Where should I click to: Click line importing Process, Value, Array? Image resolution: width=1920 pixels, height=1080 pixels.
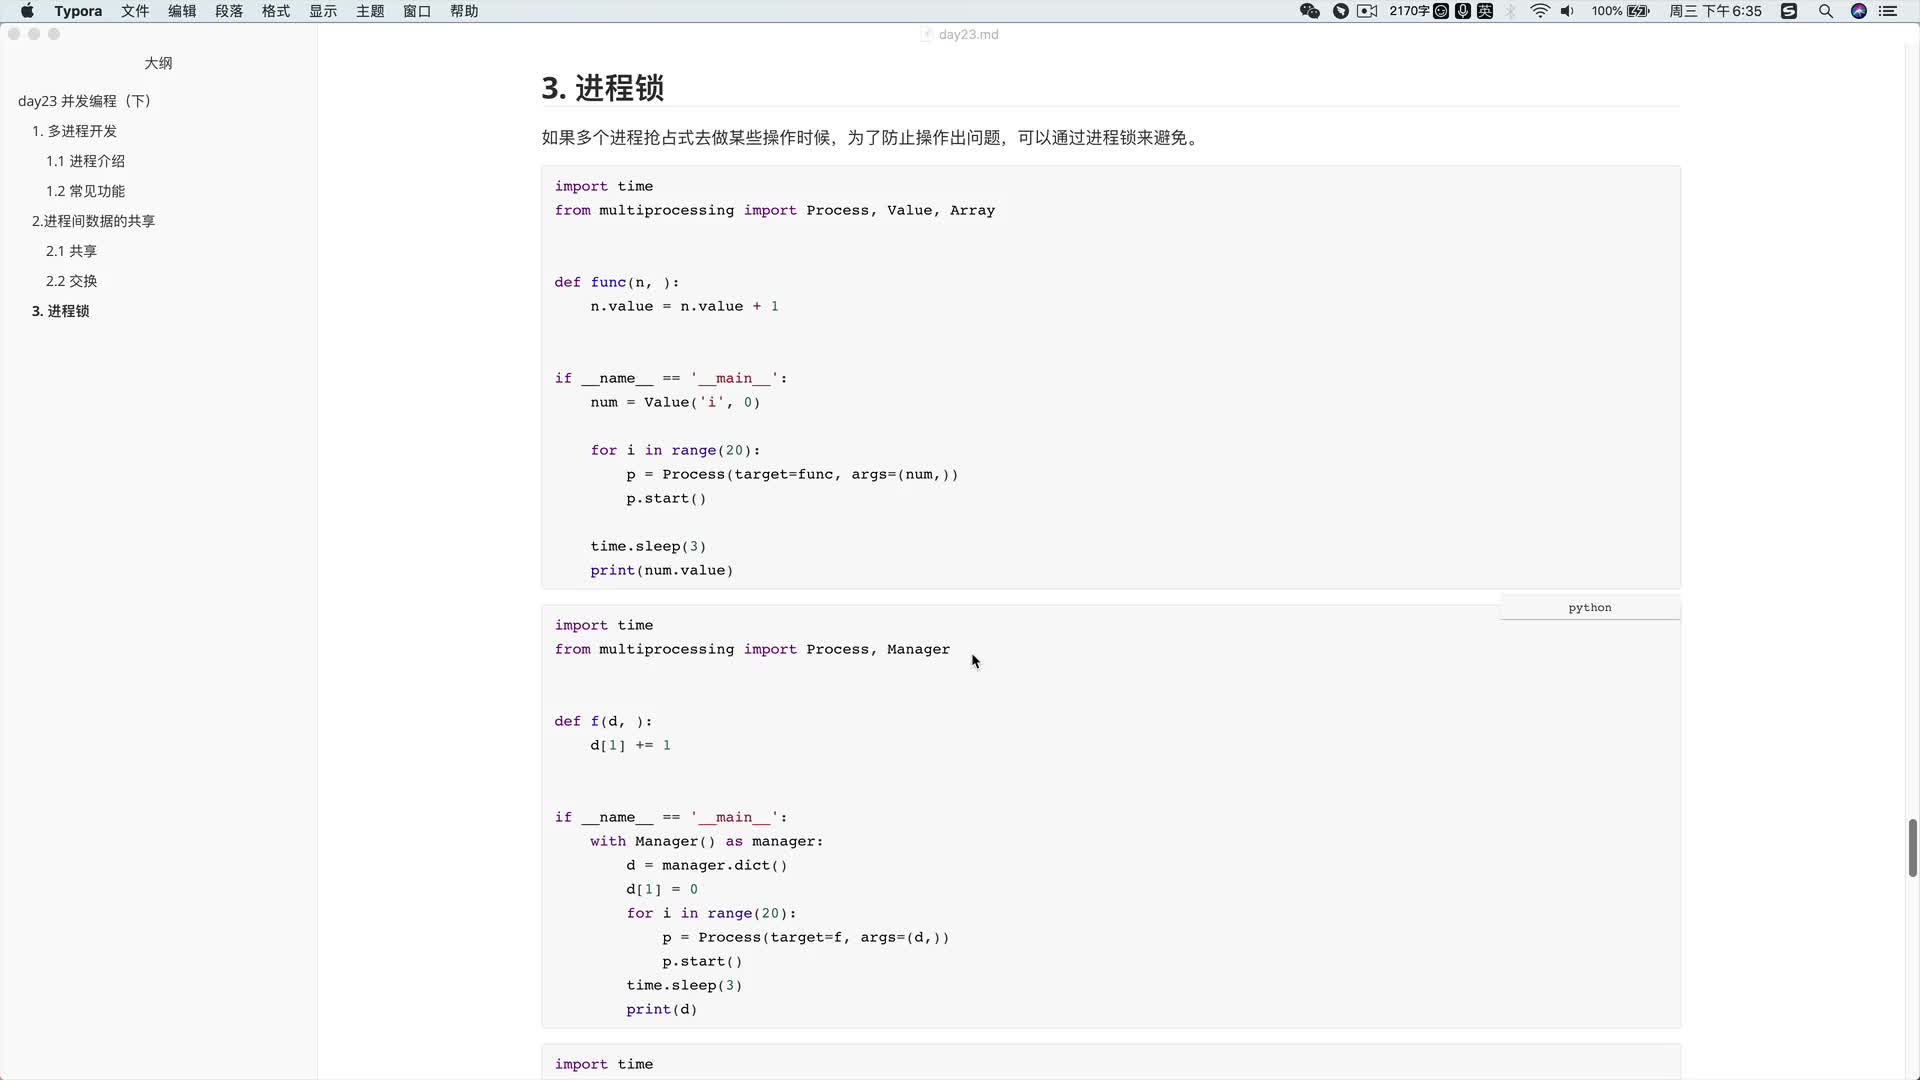[x=774, y=211]
